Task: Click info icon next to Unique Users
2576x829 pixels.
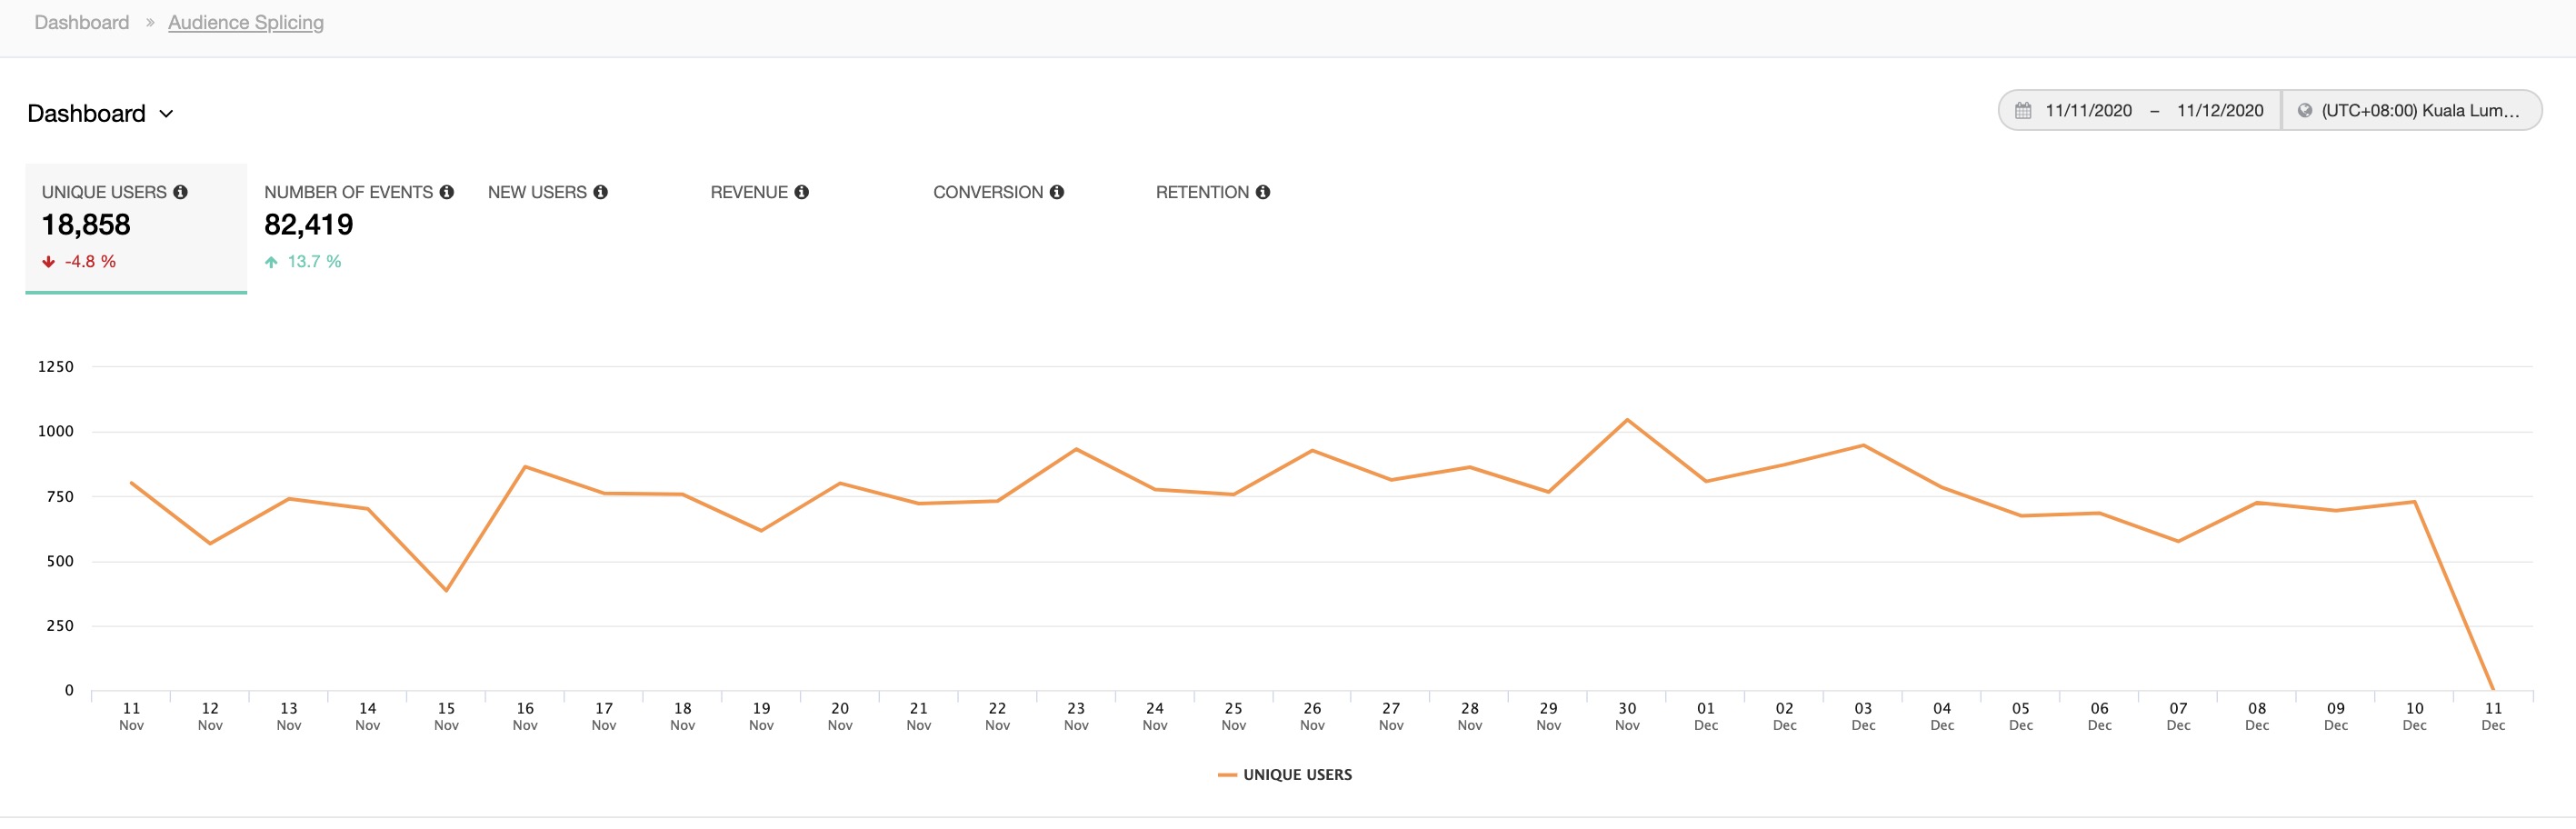Action: click(x=180, y=192)
